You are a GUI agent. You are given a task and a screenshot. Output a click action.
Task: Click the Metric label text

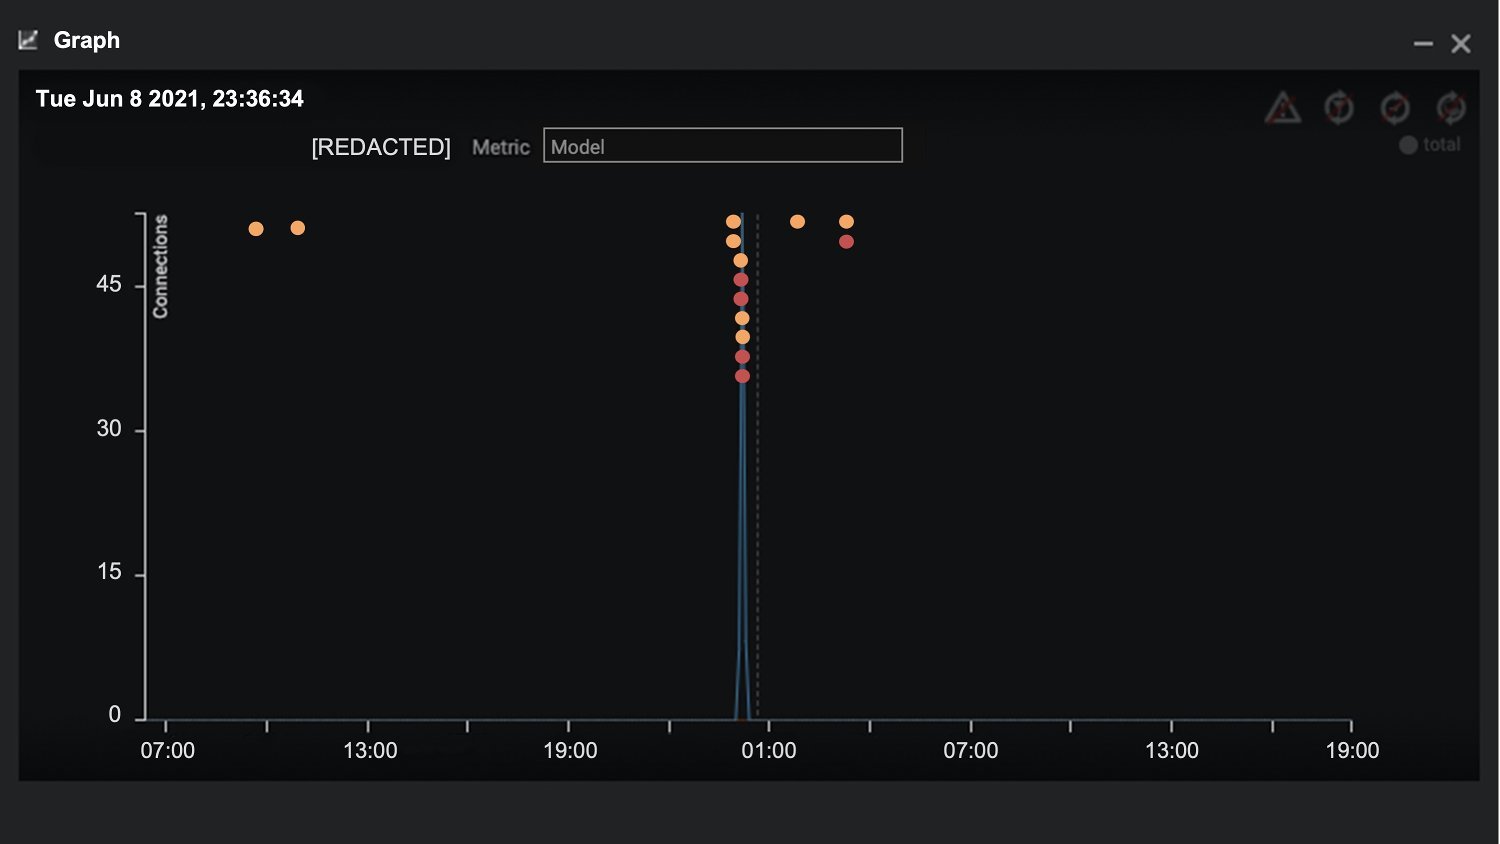[501, 147]
